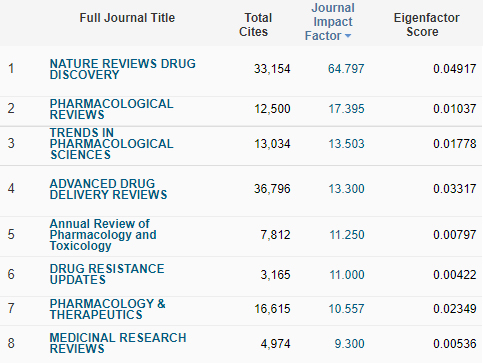Open Pharmacological Reviews journal link

(x=112, y=109)
